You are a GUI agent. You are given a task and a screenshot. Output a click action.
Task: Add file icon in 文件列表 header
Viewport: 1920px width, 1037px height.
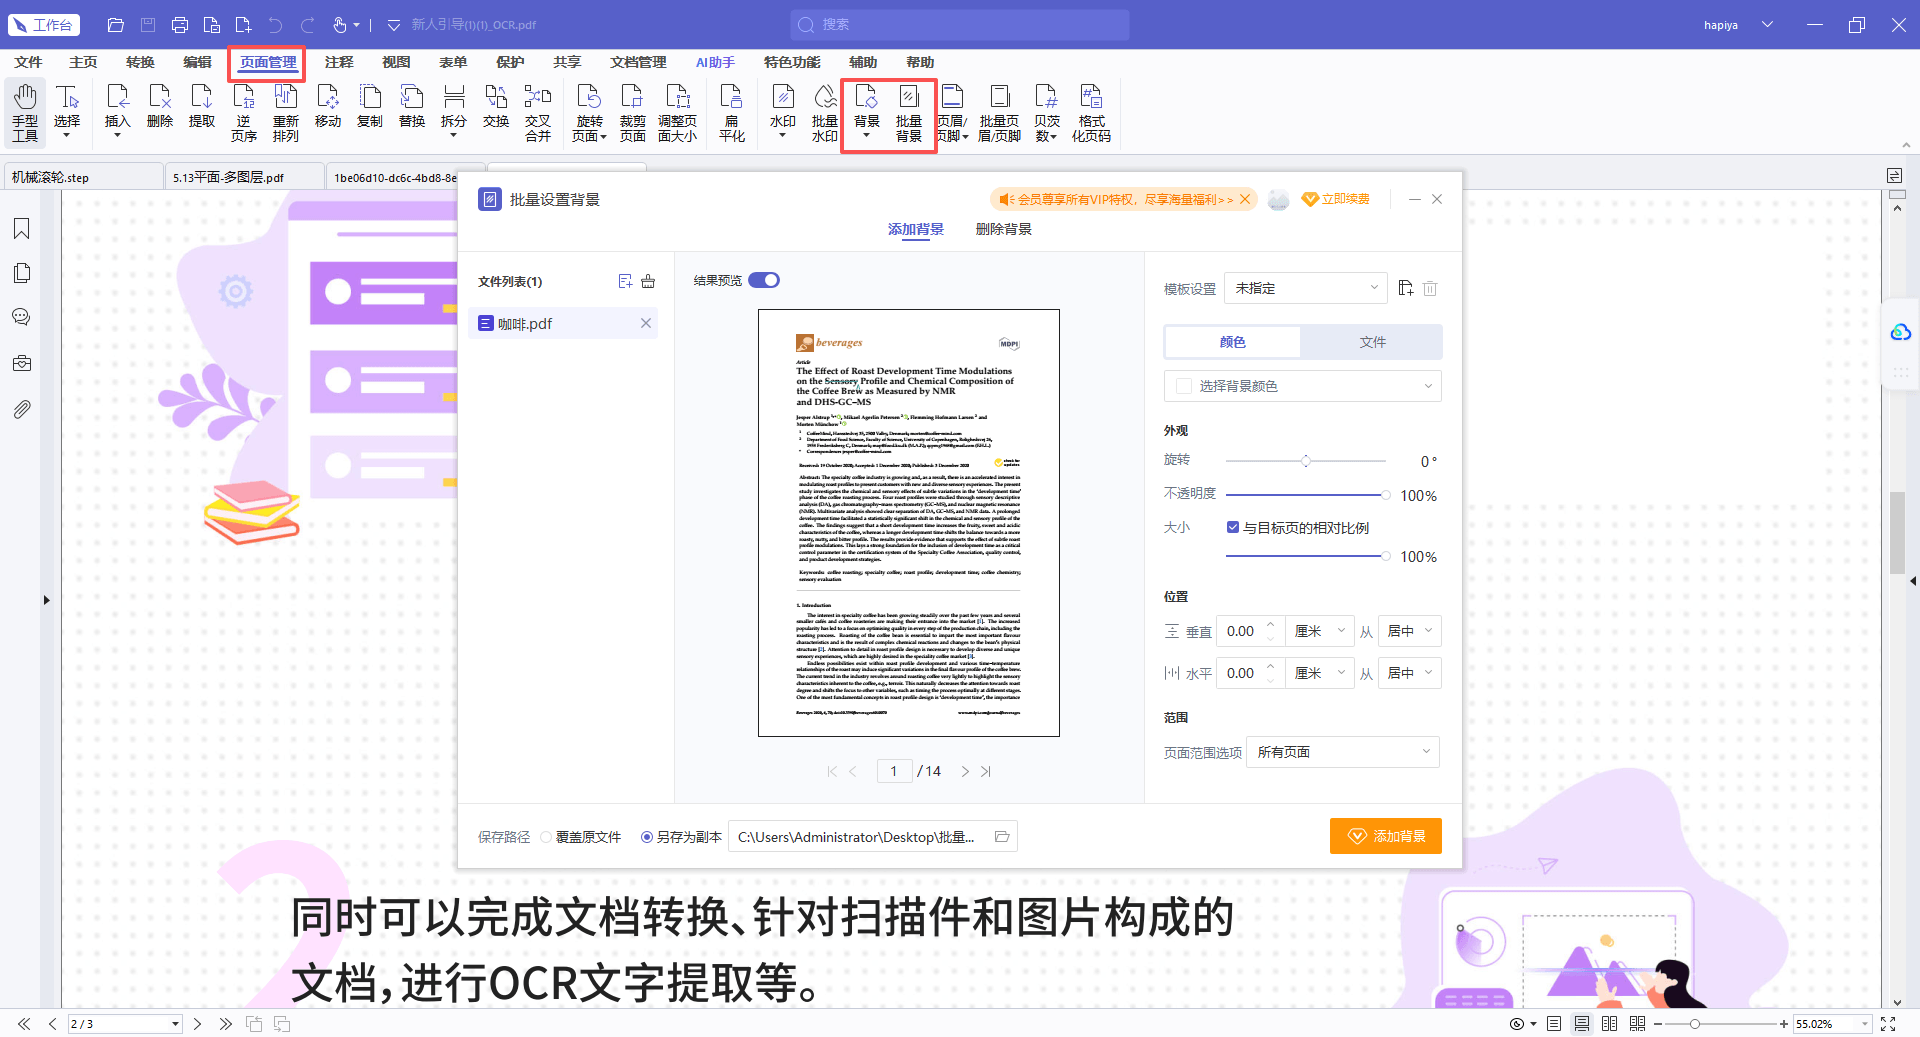point(625,281)
